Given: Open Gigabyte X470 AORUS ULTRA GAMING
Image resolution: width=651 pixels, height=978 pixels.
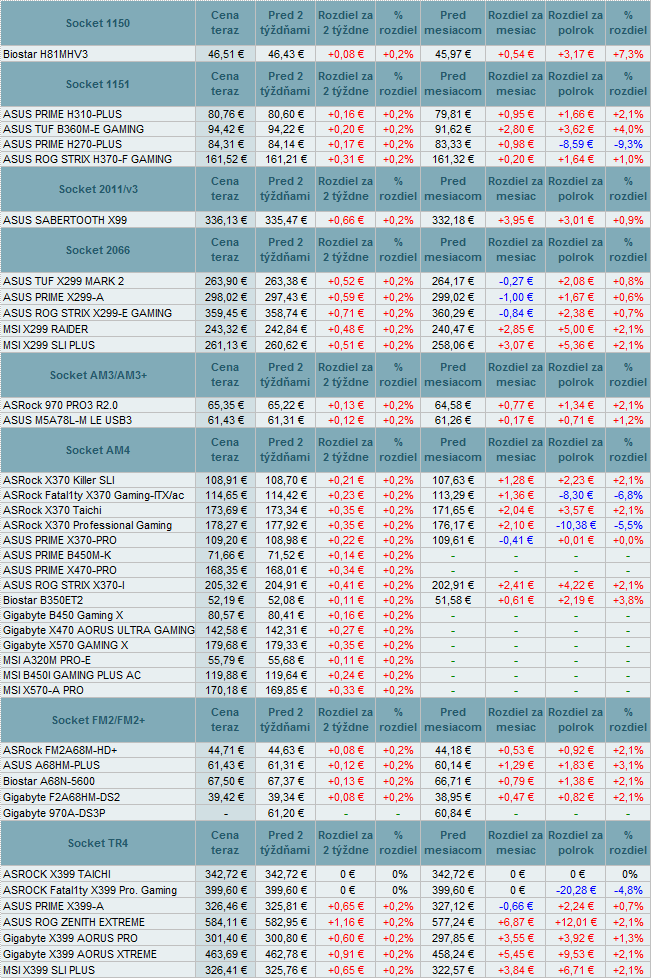Looking at the screenshot, I should tap(99, 630).
